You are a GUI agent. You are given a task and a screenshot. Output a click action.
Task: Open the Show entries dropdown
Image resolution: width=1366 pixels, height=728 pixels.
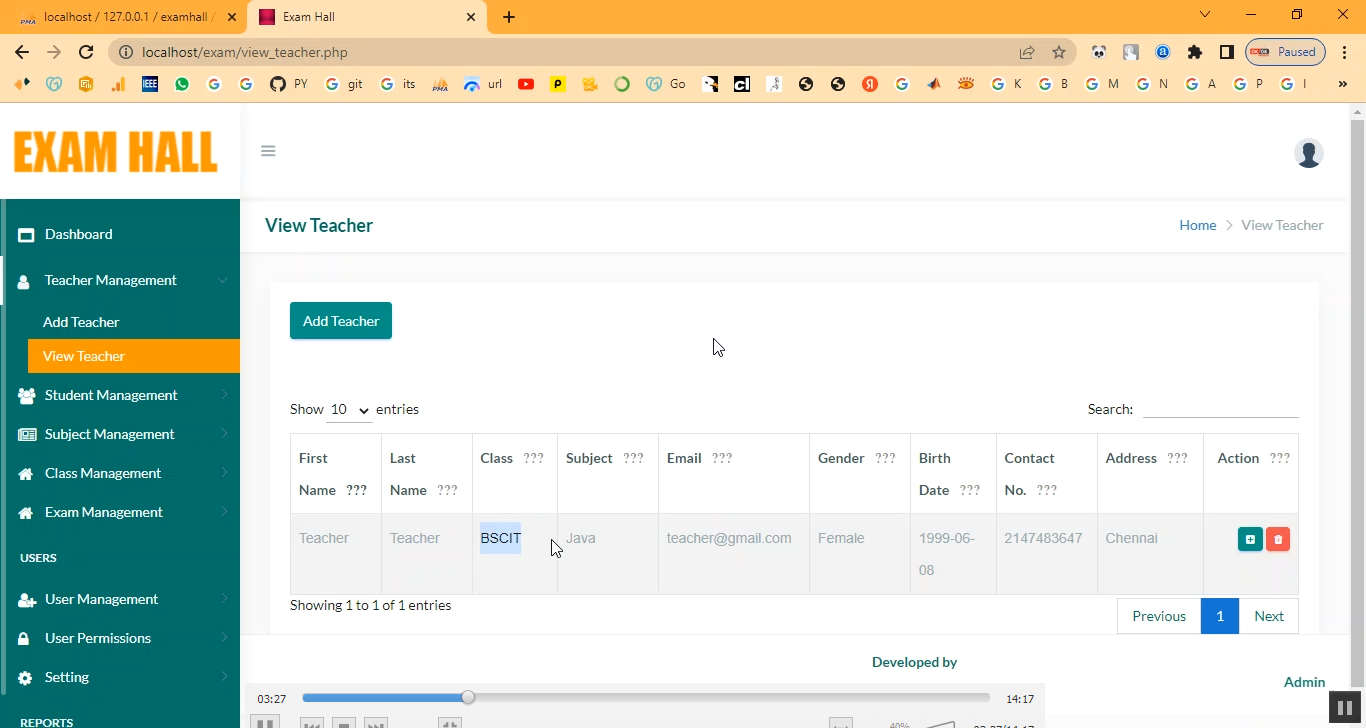click(350, 410)
